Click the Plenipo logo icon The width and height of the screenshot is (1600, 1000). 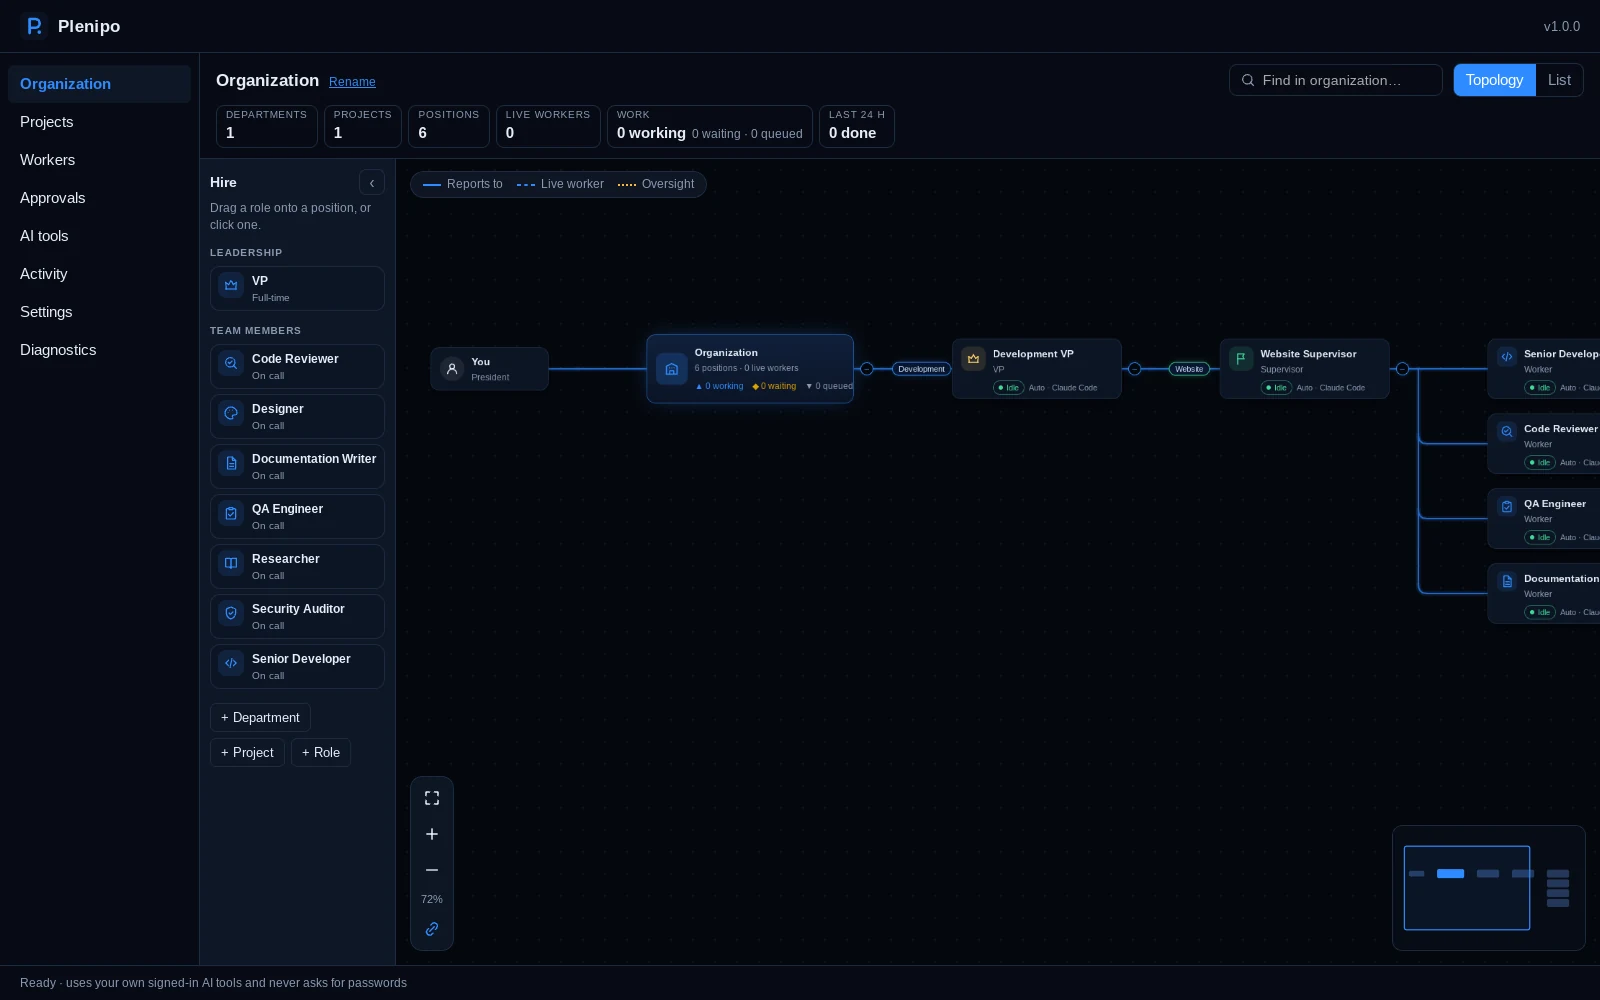pos(34,26)
